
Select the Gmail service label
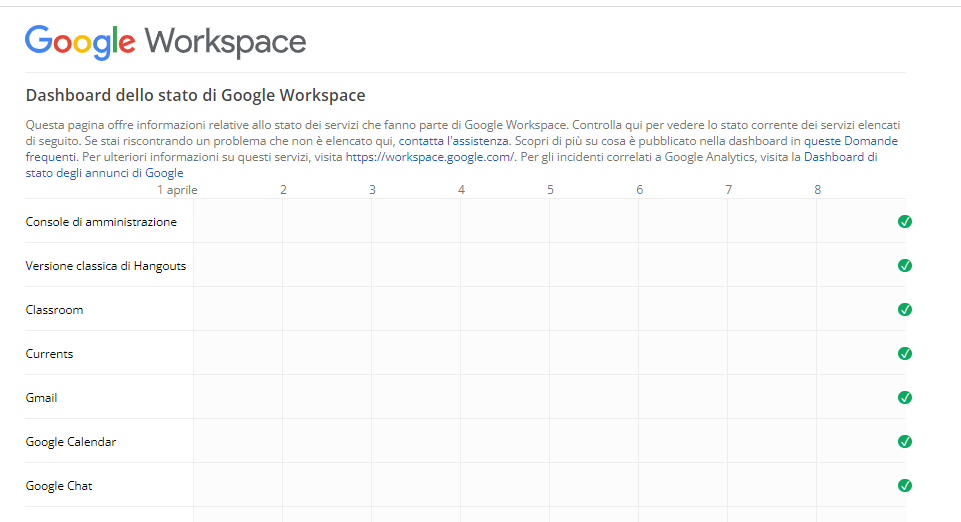[41, 398]
